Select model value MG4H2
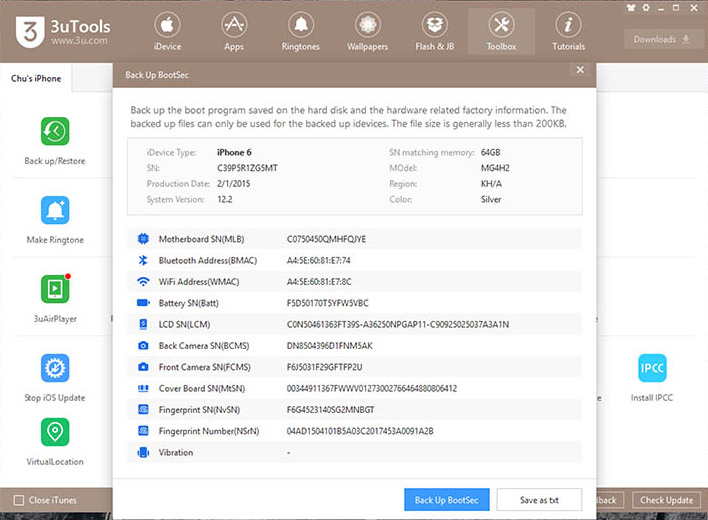This screenshot has height=520, width=708. click(x=495, y=168)
